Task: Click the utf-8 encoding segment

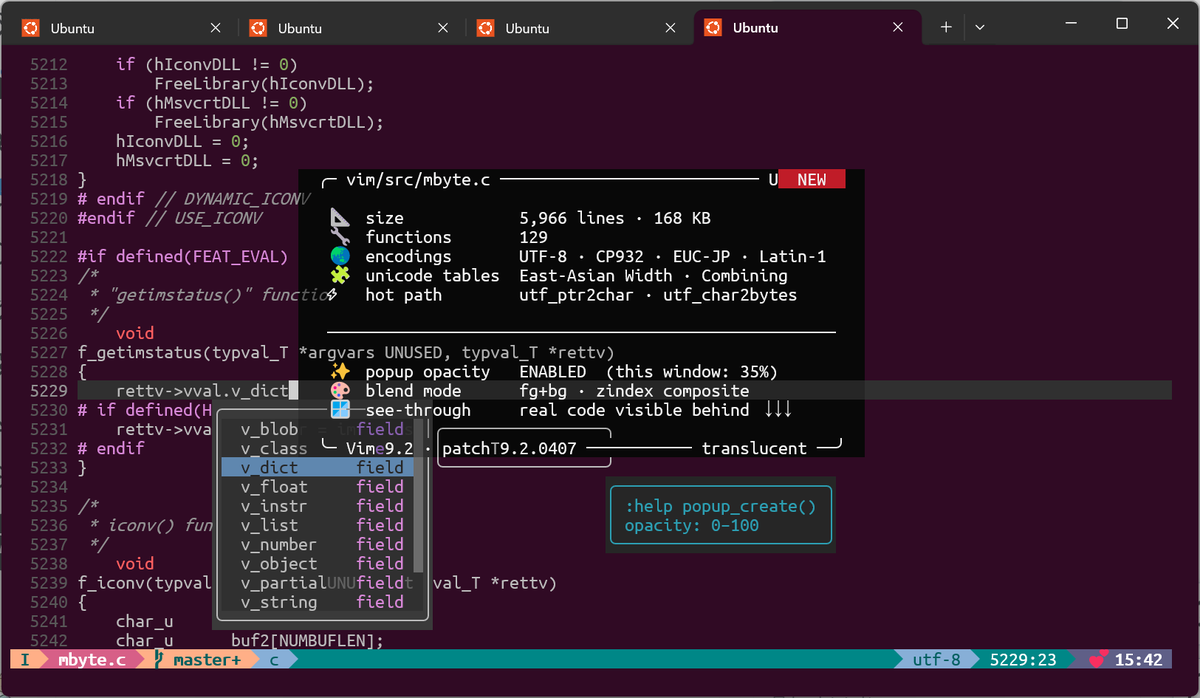Action: (936, 660)
